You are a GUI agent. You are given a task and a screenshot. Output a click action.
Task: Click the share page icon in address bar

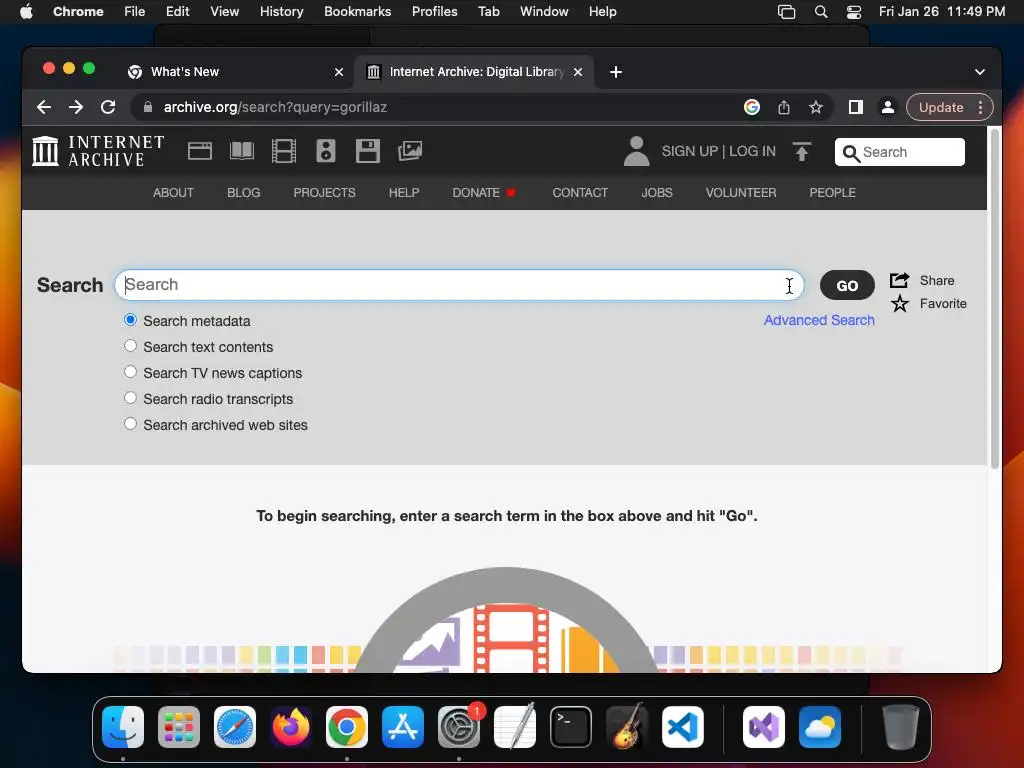(x=784, y=107)
